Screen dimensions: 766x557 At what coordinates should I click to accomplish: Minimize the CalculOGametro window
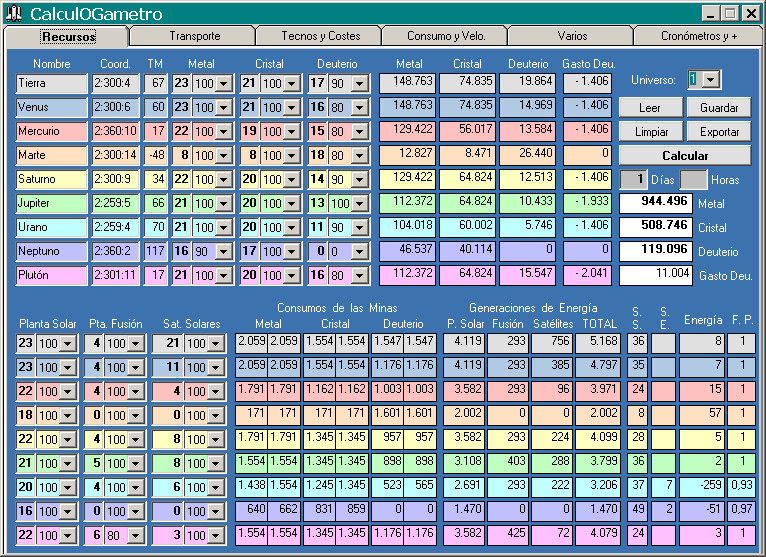click(x=711, y=13)
